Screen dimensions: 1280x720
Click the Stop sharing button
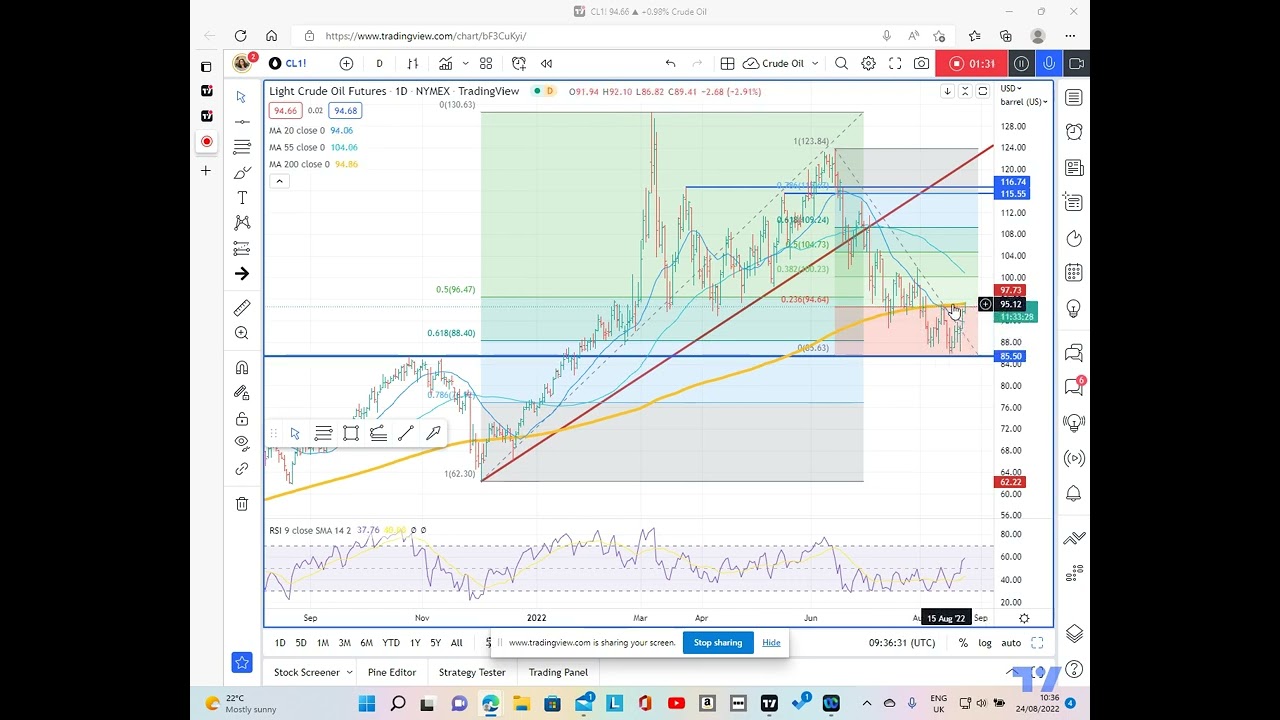click(718, 642)
